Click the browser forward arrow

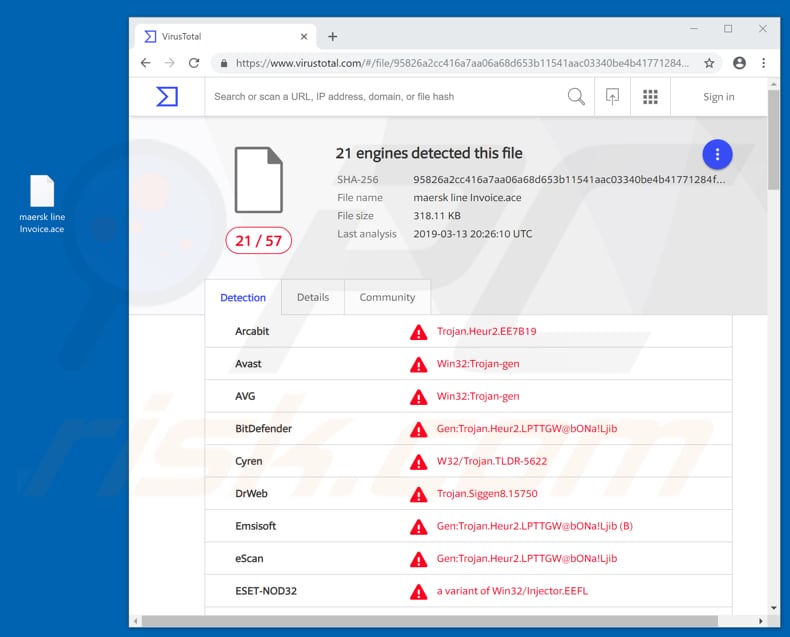pos(170,63)
